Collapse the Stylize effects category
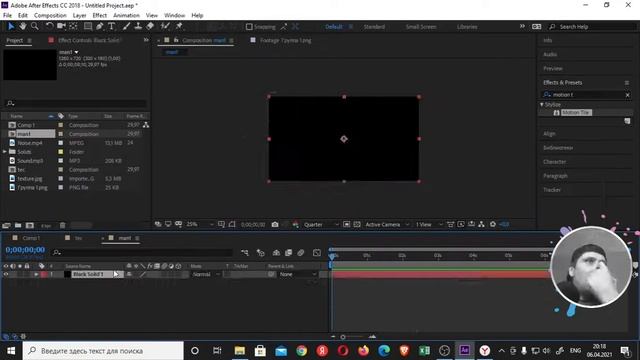 point(542,104)
